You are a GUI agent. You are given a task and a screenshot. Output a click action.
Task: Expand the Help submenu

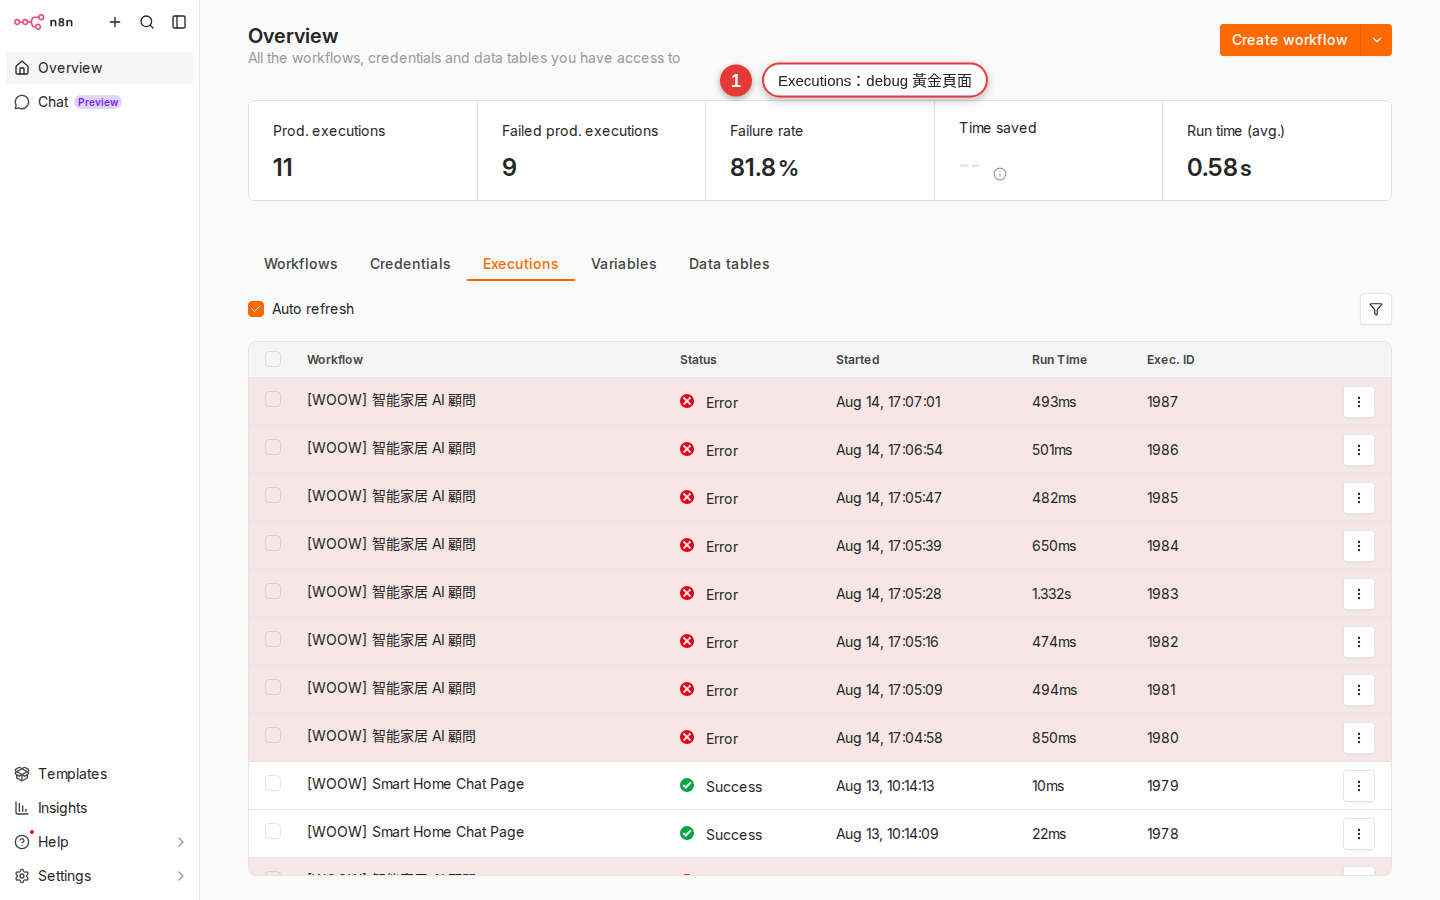pos(181,842)
